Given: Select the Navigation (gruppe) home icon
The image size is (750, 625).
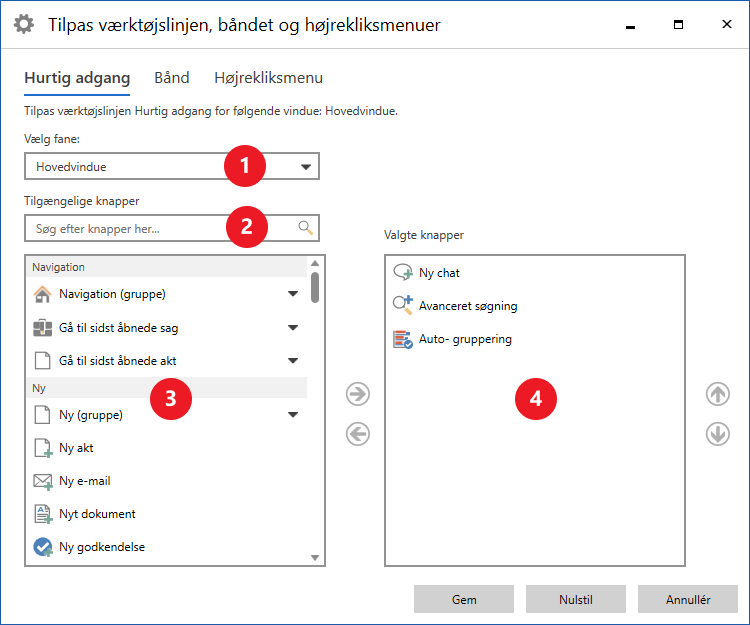Looking at the screenshot, I should (x=43, y=294).
